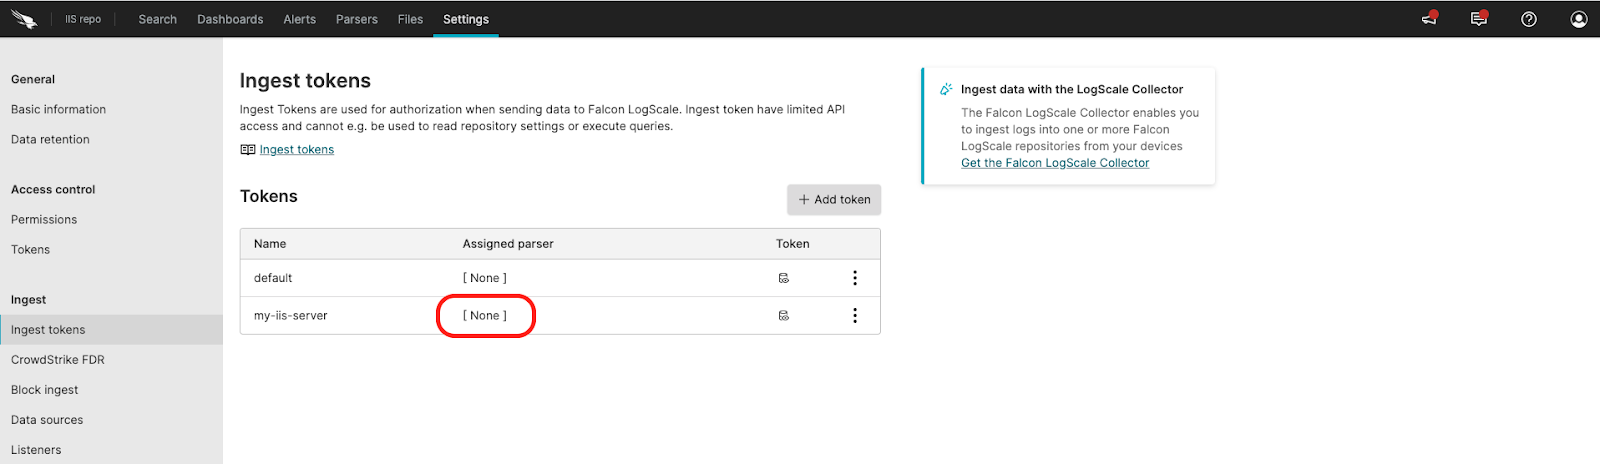The image size is (1600, 464).
Task: Open the Ingest tokens documentation link
Action: [297, 150]
